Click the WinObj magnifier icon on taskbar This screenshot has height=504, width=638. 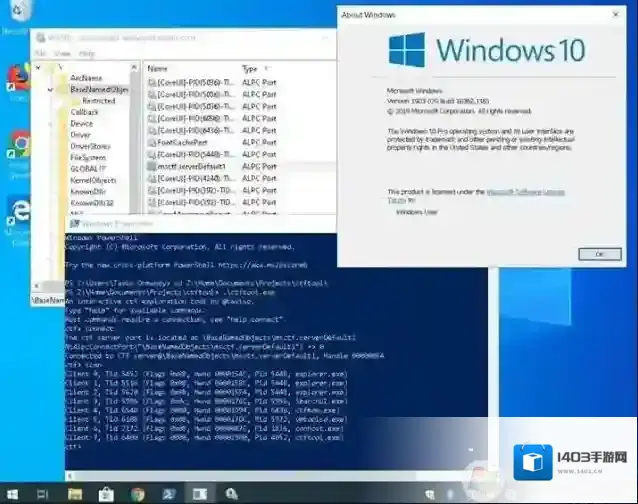coord(231,494)
